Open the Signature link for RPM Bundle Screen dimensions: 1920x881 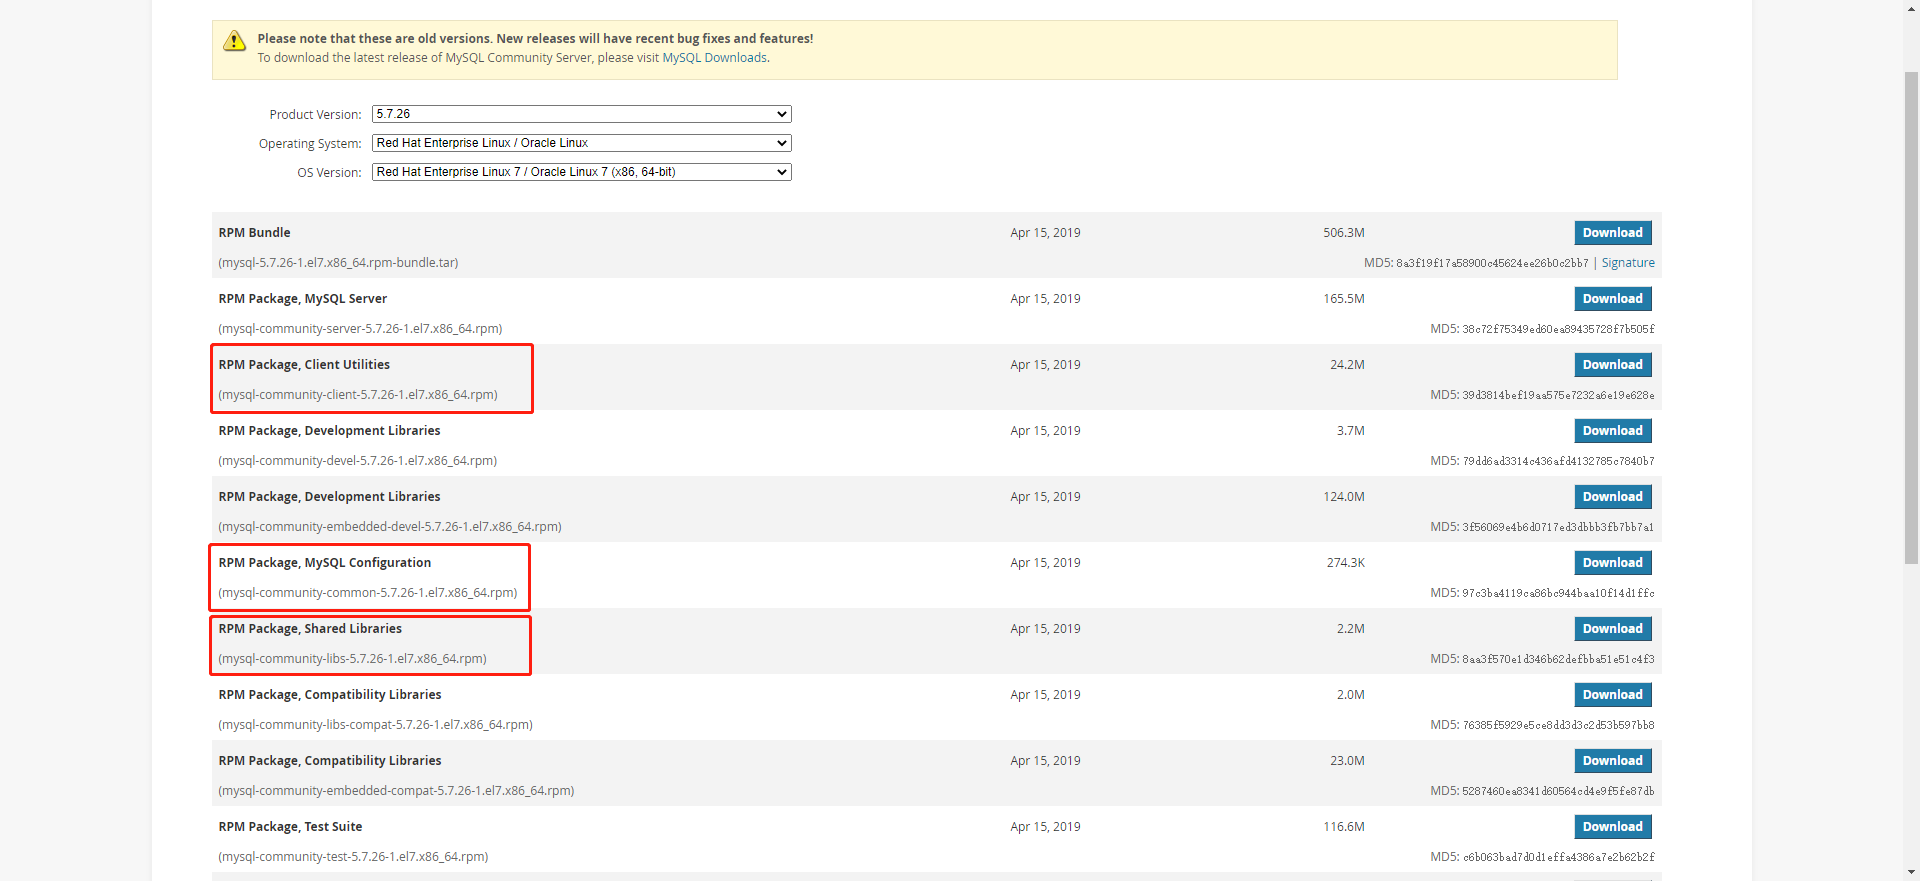point(1627,263)
